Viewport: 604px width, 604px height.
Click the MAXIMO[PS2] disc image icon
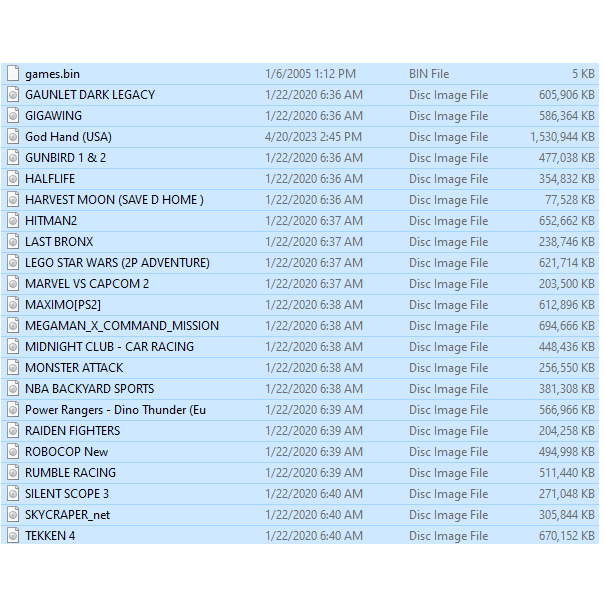13,305
